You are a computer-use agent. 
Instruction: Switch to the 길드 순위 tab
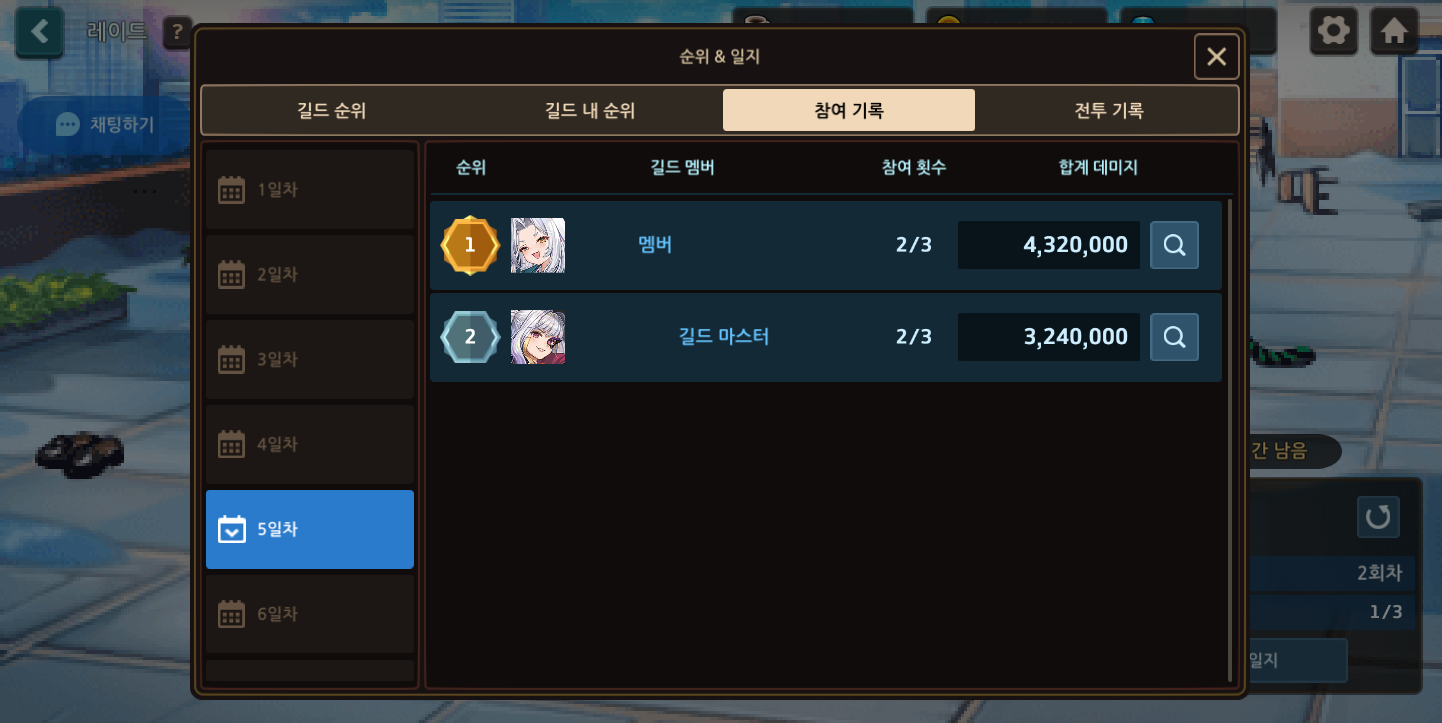[332, 110]
